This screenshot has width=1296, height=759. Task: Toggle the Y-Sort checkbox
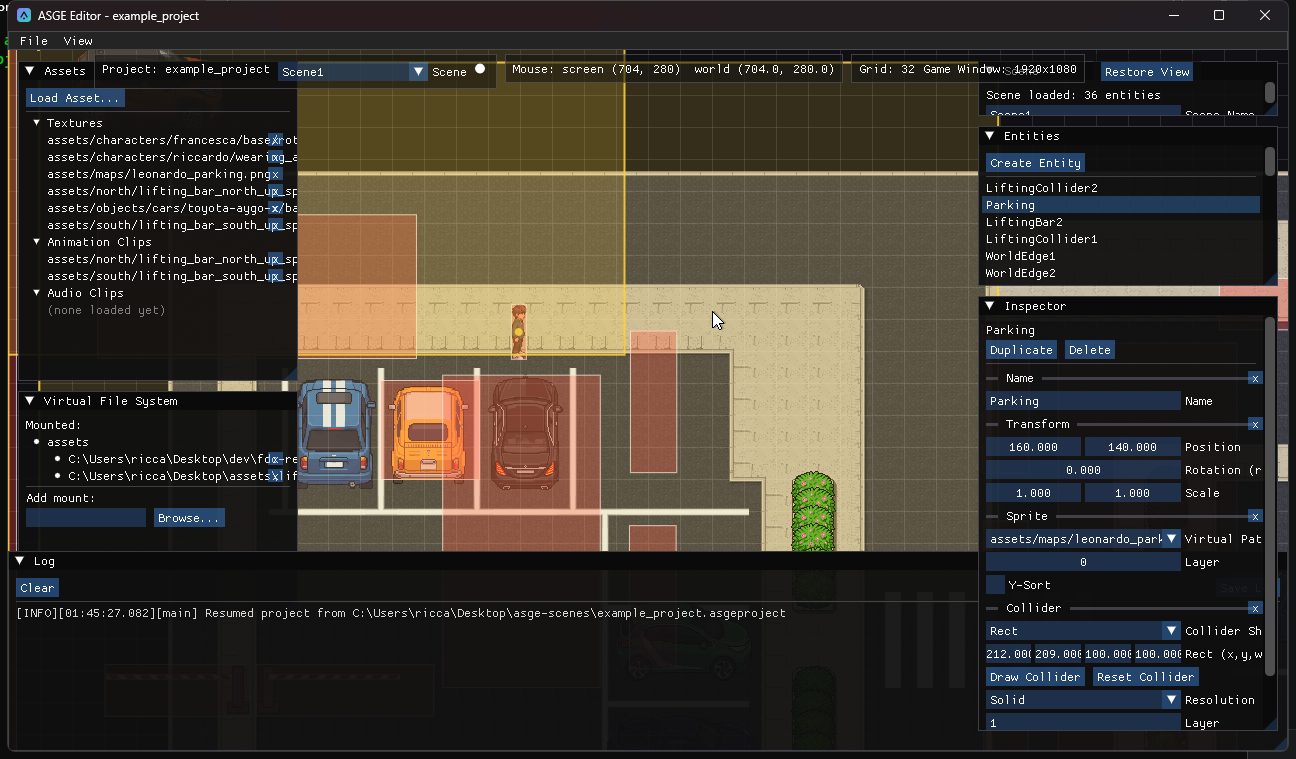coord(995,585)
